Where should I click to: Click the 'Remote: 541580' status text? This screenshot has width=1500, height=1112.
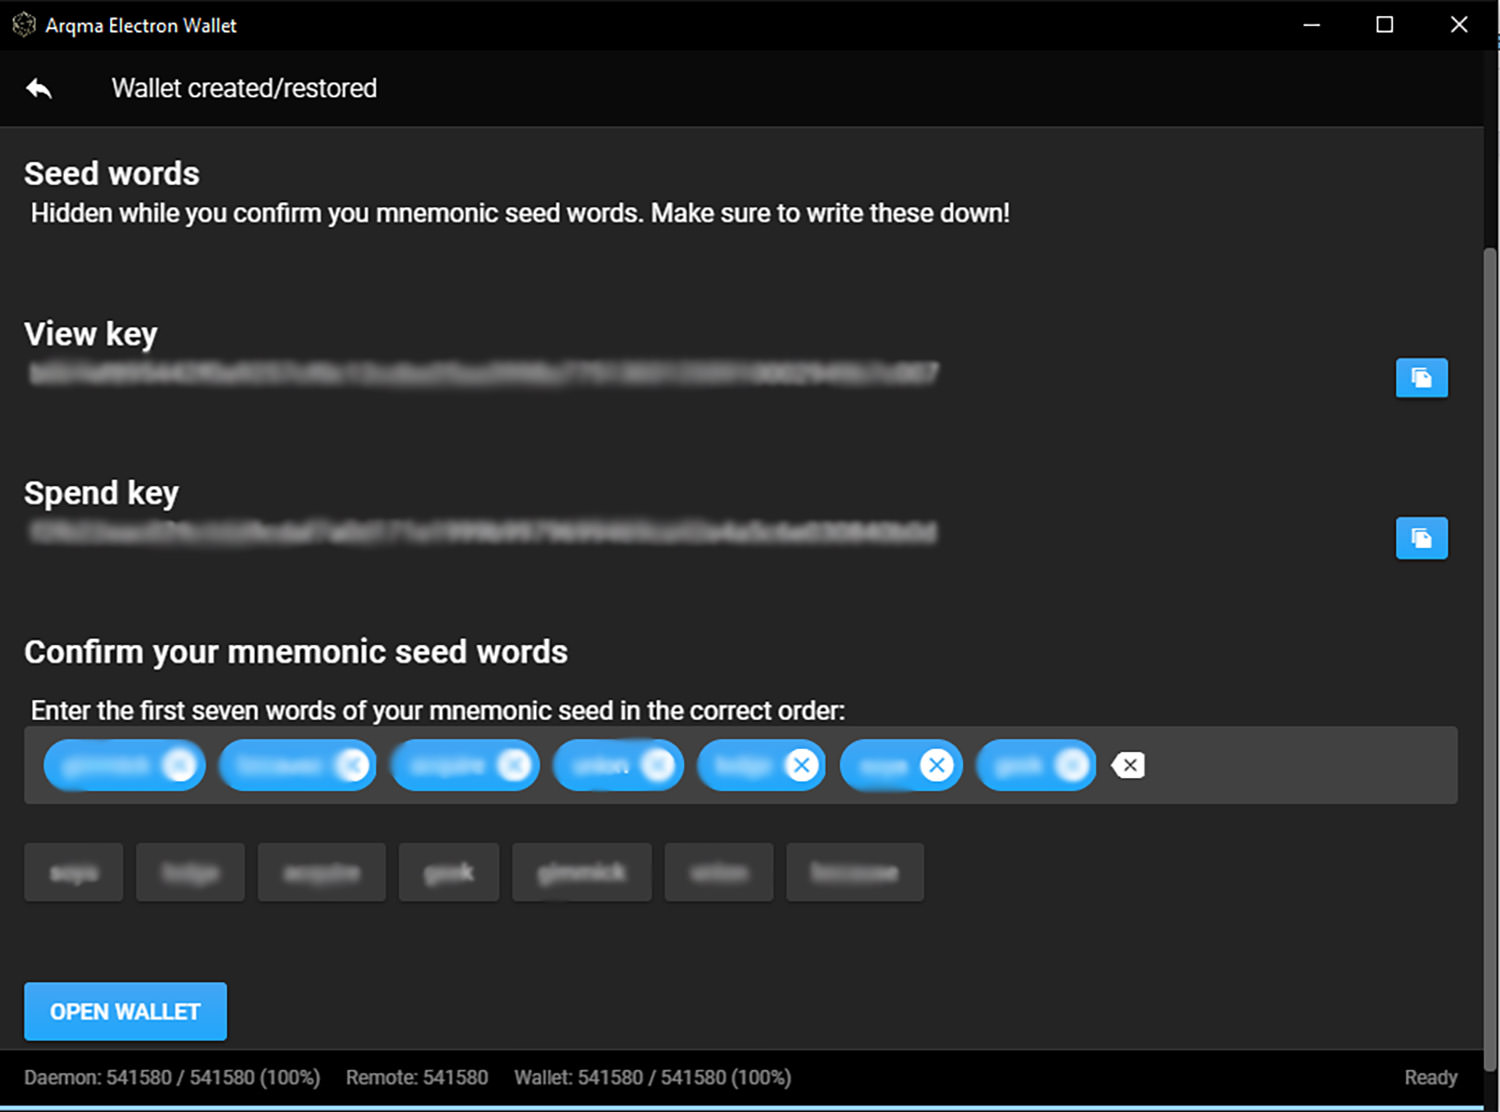[417, 1077]
